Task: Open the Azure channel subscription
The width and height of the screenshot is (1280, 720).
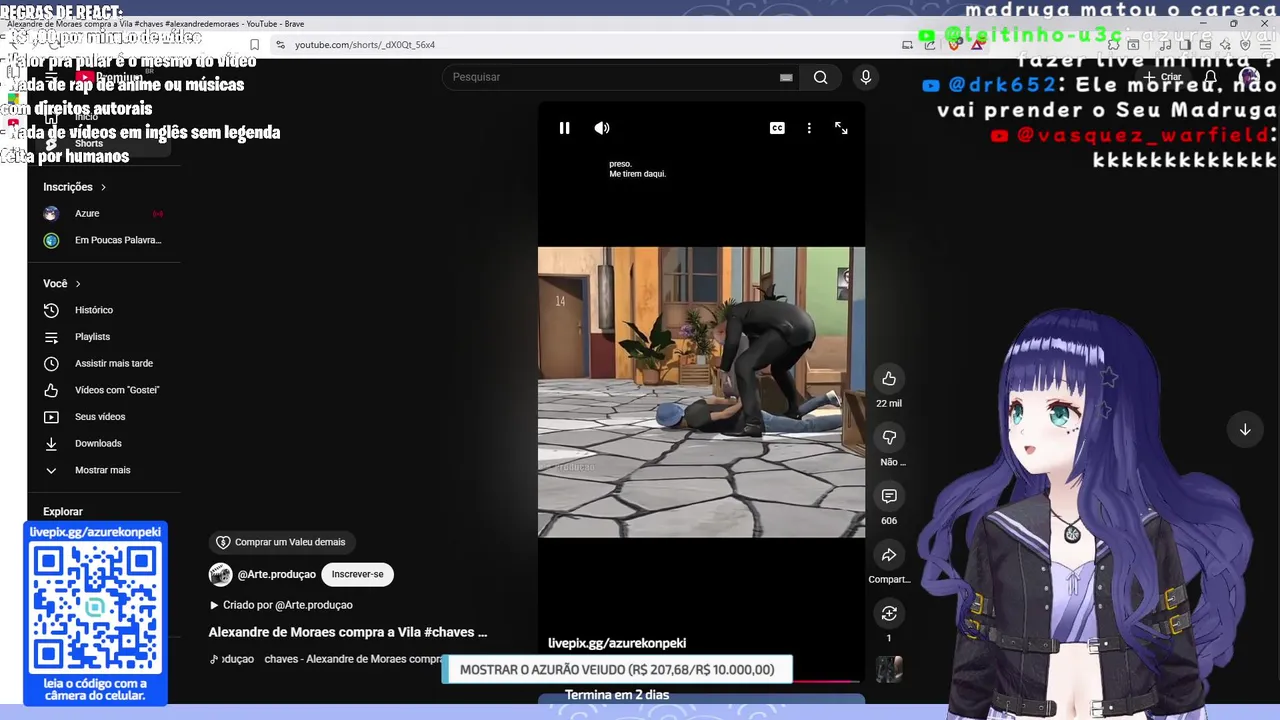Action: click(x=104, y=213)
